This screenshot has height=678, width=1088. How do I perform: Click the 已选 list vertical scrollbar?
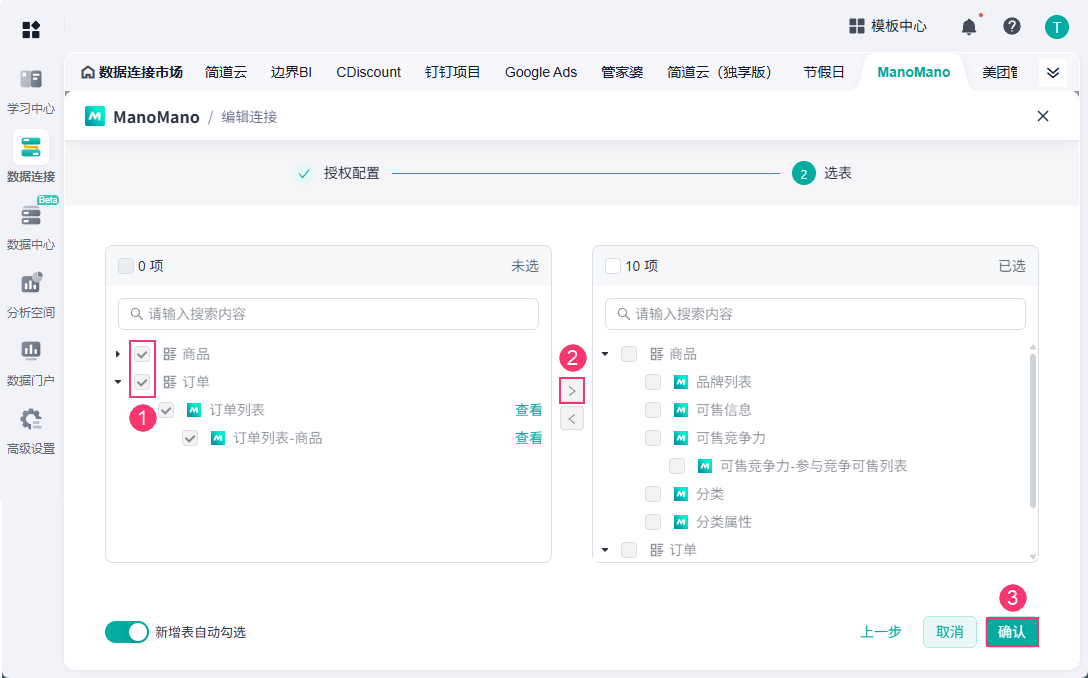[x=1032, y=430]
